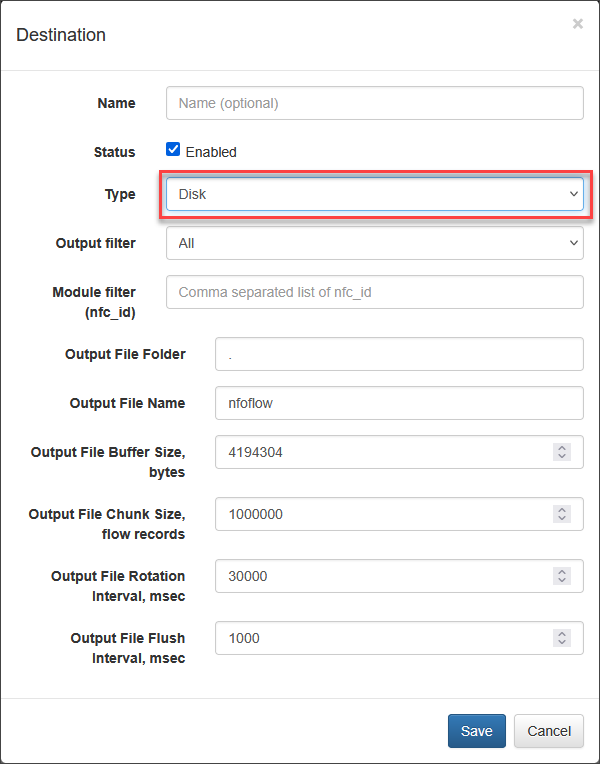Screen dimensions: 600x764
Task: Increase Output File Rotation Interval with up arrow
Action: [561, 572]
